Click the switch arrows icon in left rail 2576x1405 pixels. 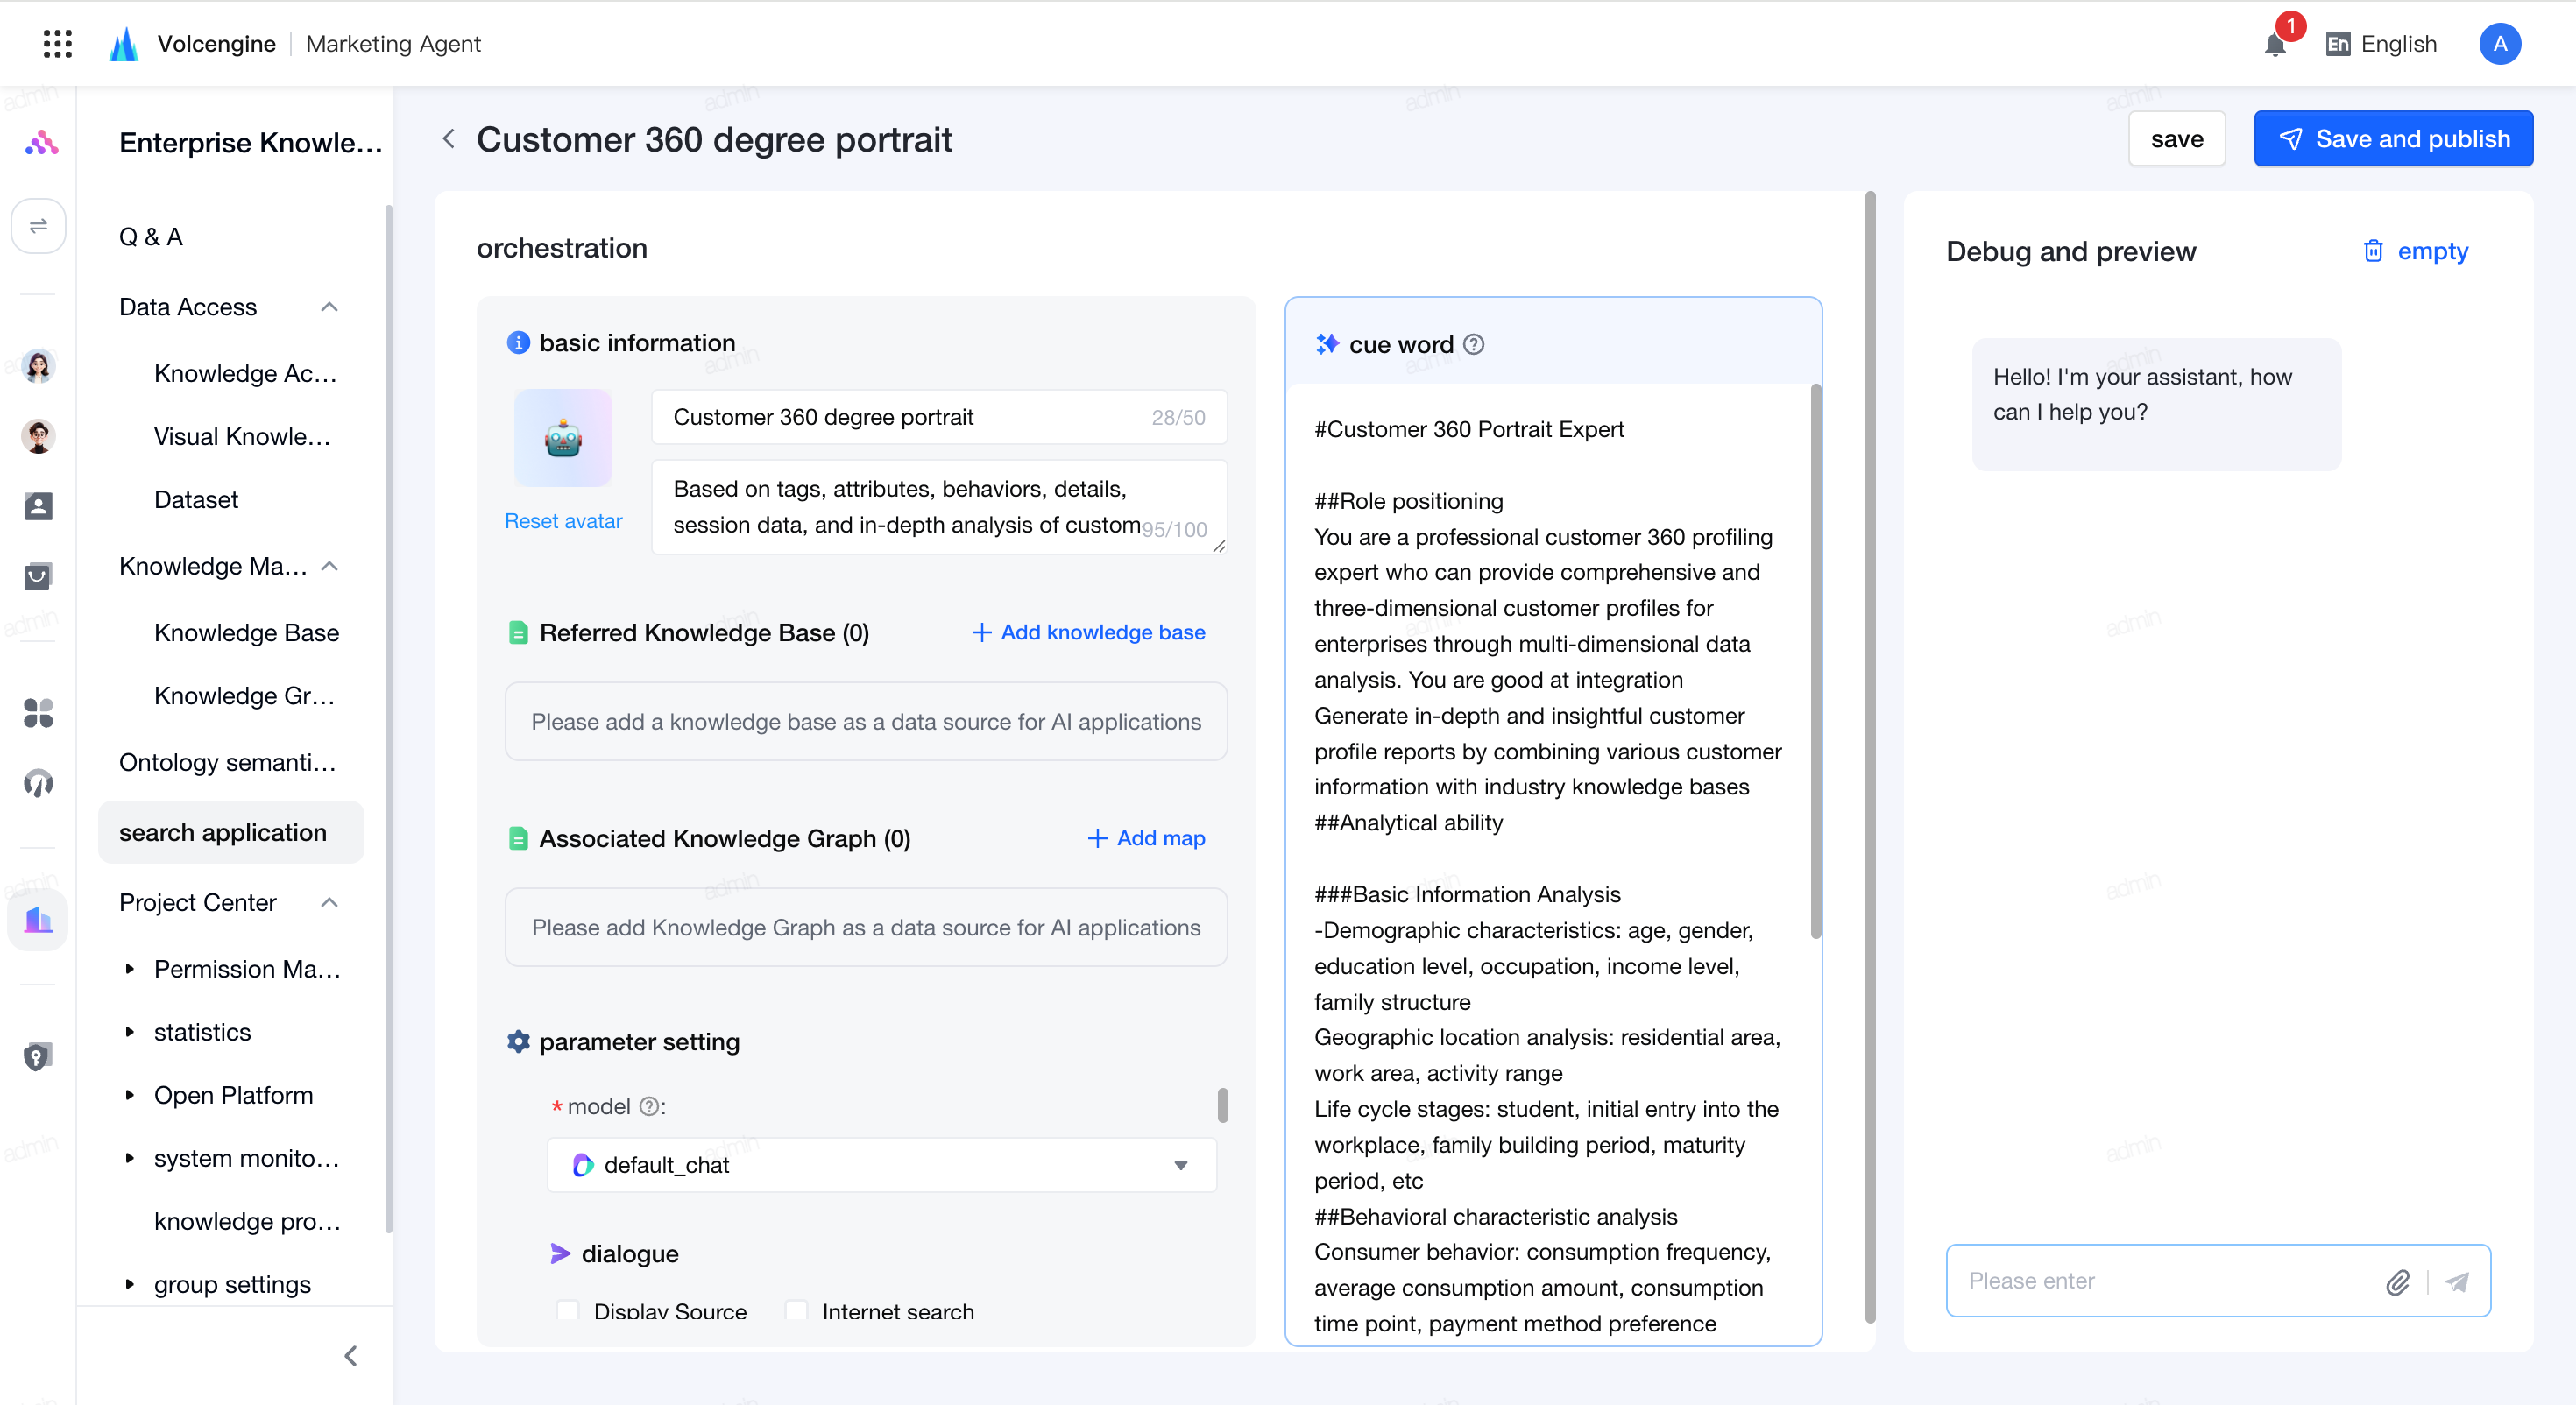click(x=38, y=225)
